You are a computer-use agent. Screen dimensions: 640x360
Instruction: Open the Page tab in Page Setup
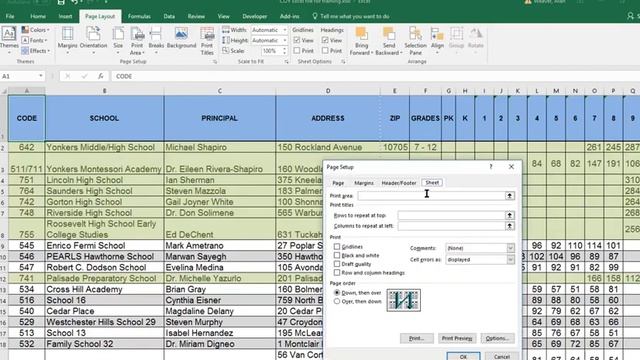tap(338, 183)
